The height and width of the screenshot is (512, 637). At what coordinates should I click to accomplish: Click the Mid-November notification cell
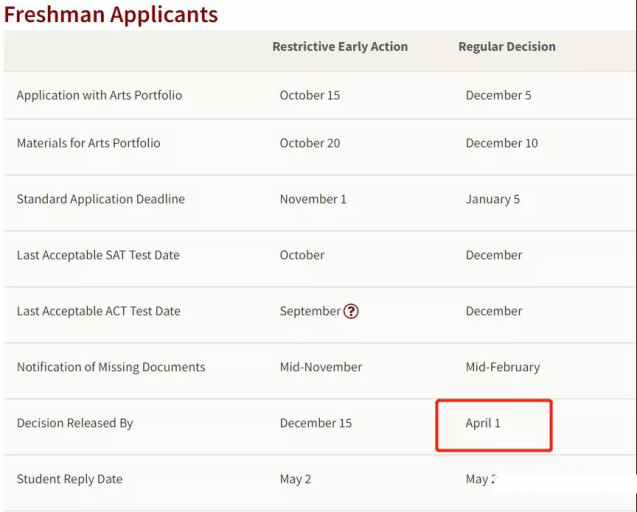coord(321,367)
